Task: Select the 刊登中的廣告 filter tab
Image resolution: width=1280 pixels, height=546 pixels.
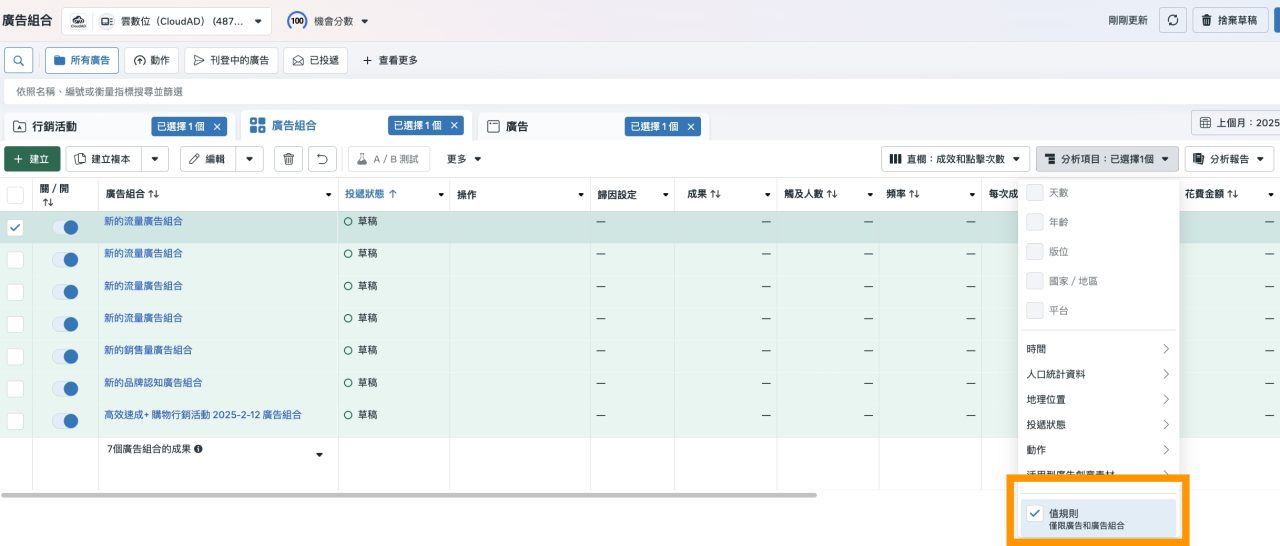Action: (x=231, y=60)
